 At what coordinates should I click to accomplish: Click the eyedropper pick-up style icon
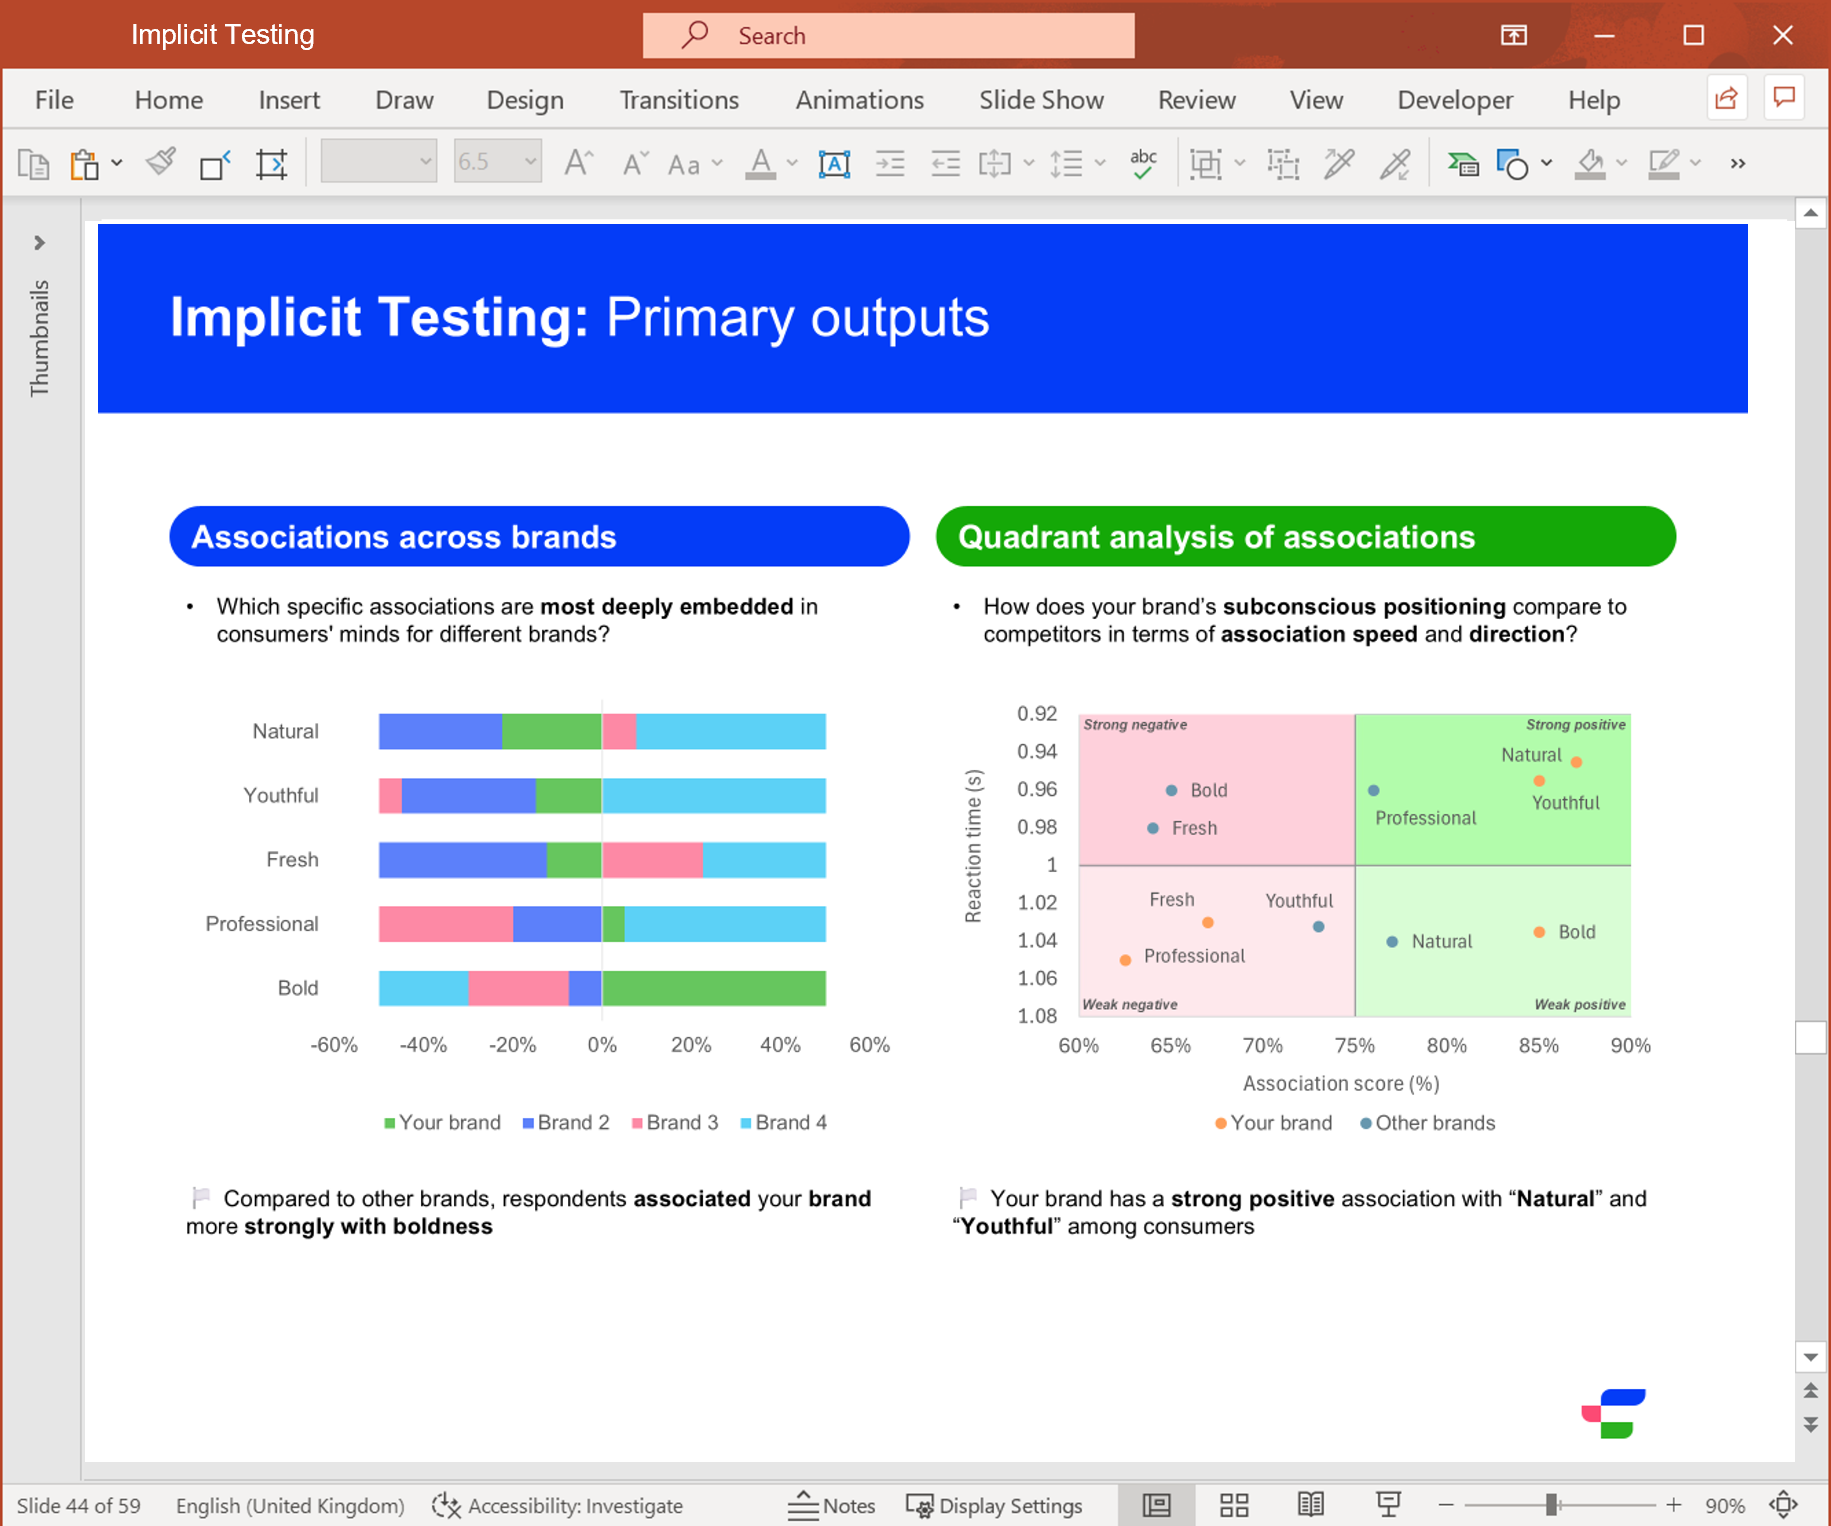pyautogui.click(x=1339, y=163)
